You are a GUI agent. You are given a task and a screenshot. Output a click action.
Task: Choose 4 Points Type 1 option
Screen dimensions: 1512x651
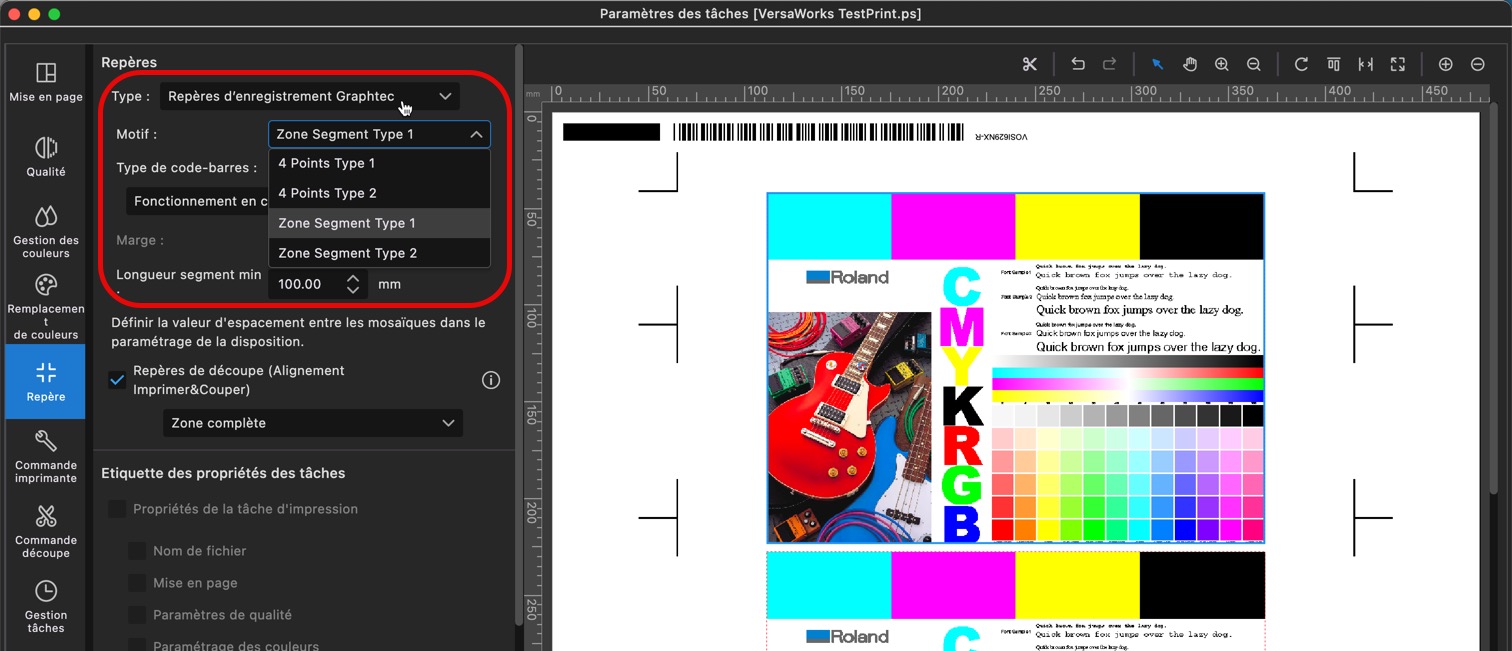(x=379, y=163)
